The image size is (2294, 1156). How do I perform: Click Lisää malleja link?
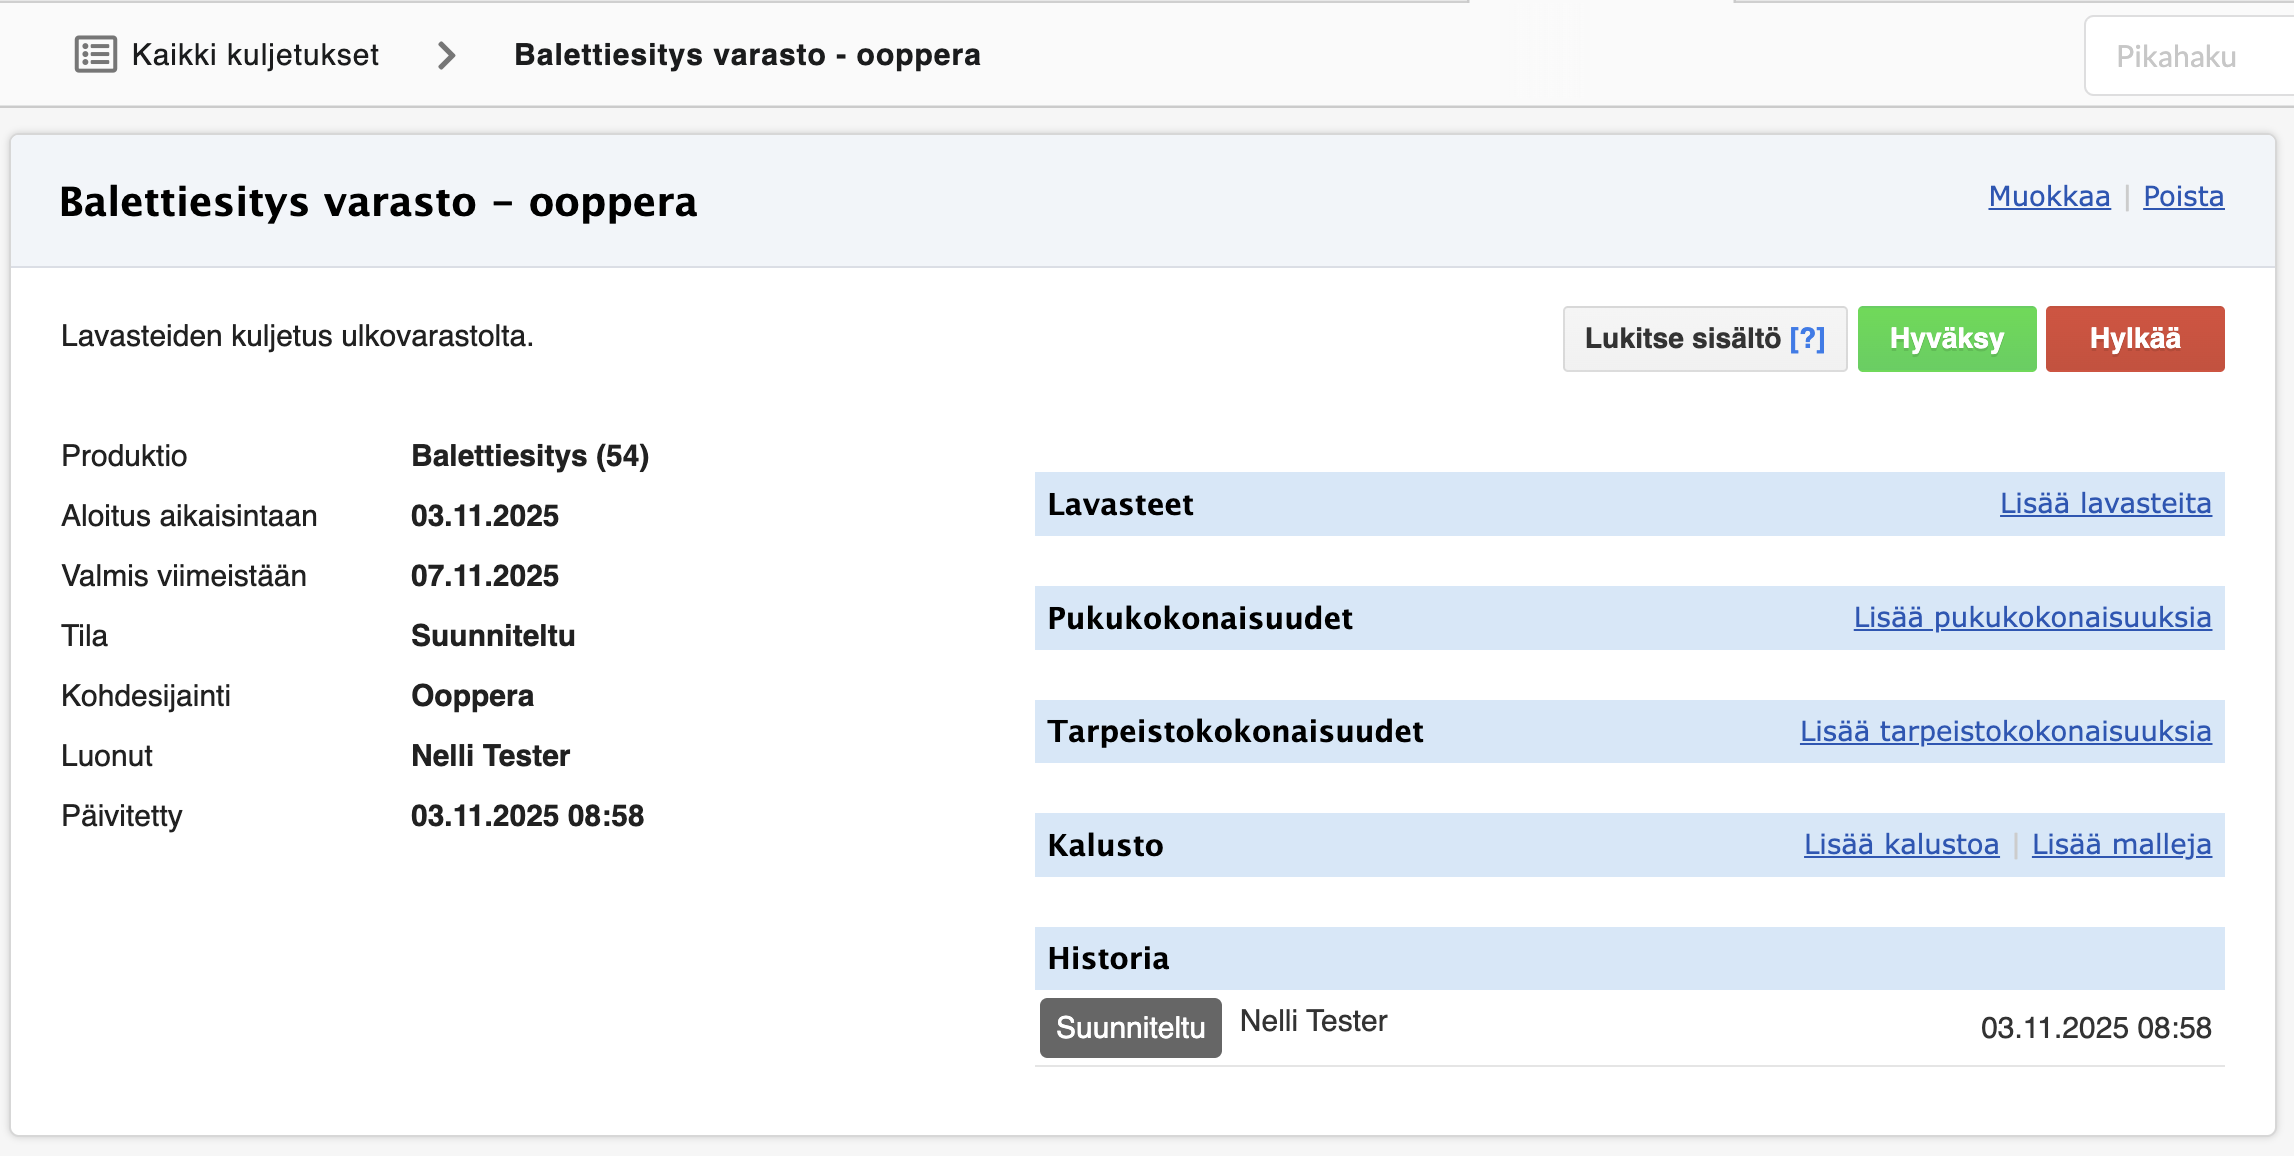pos(2121,845)
